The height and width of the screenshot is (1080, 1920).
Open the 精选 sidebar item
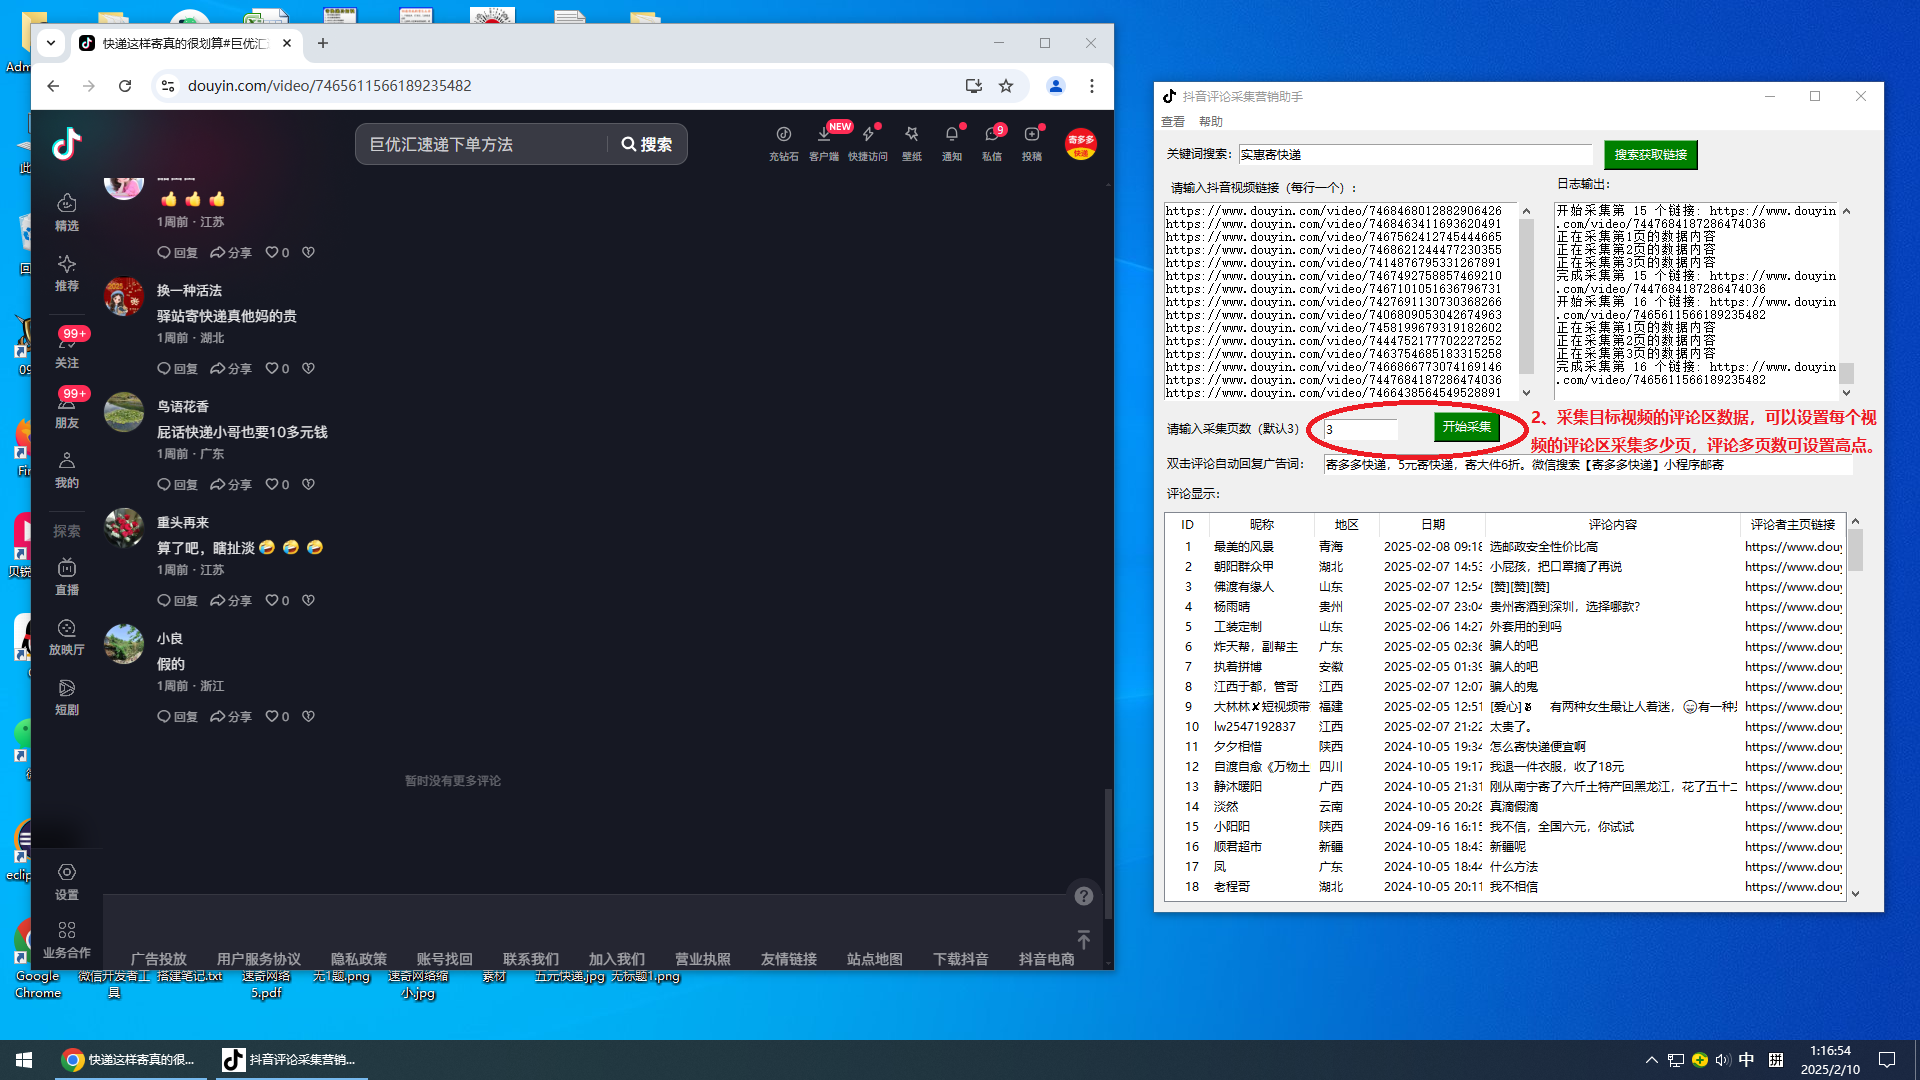coord(67,212)
